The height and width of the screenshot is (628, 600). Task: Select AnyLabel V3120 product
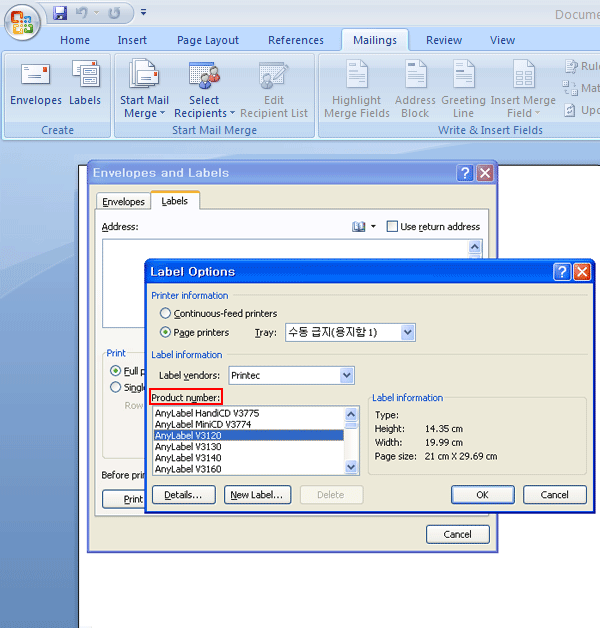[248, 435]
